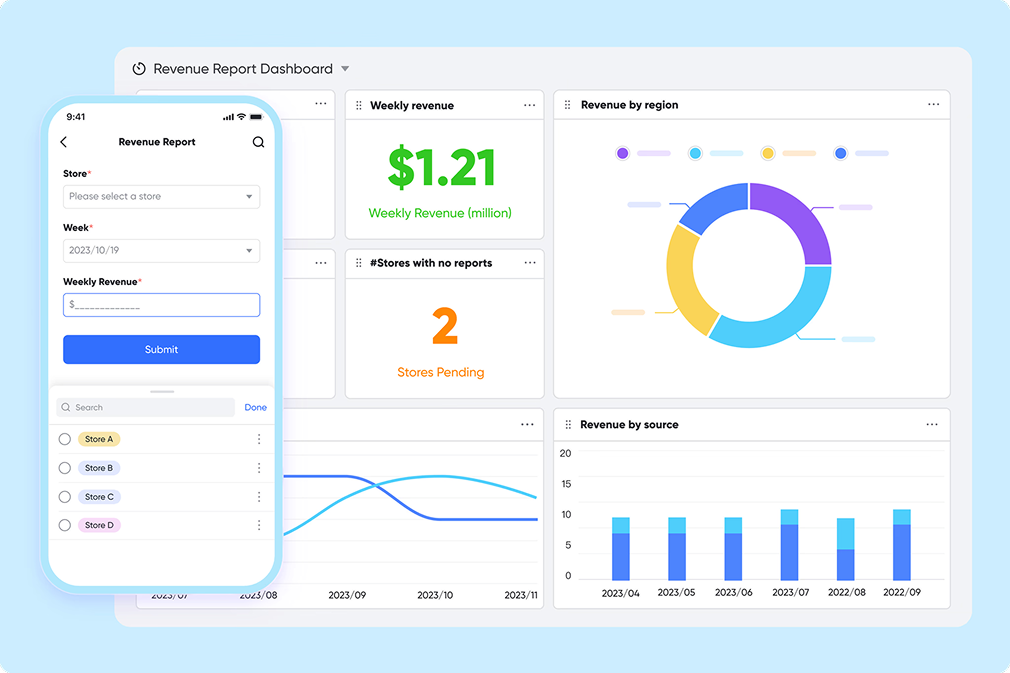Choose the Store D radio option

click(x=65, y=525)
